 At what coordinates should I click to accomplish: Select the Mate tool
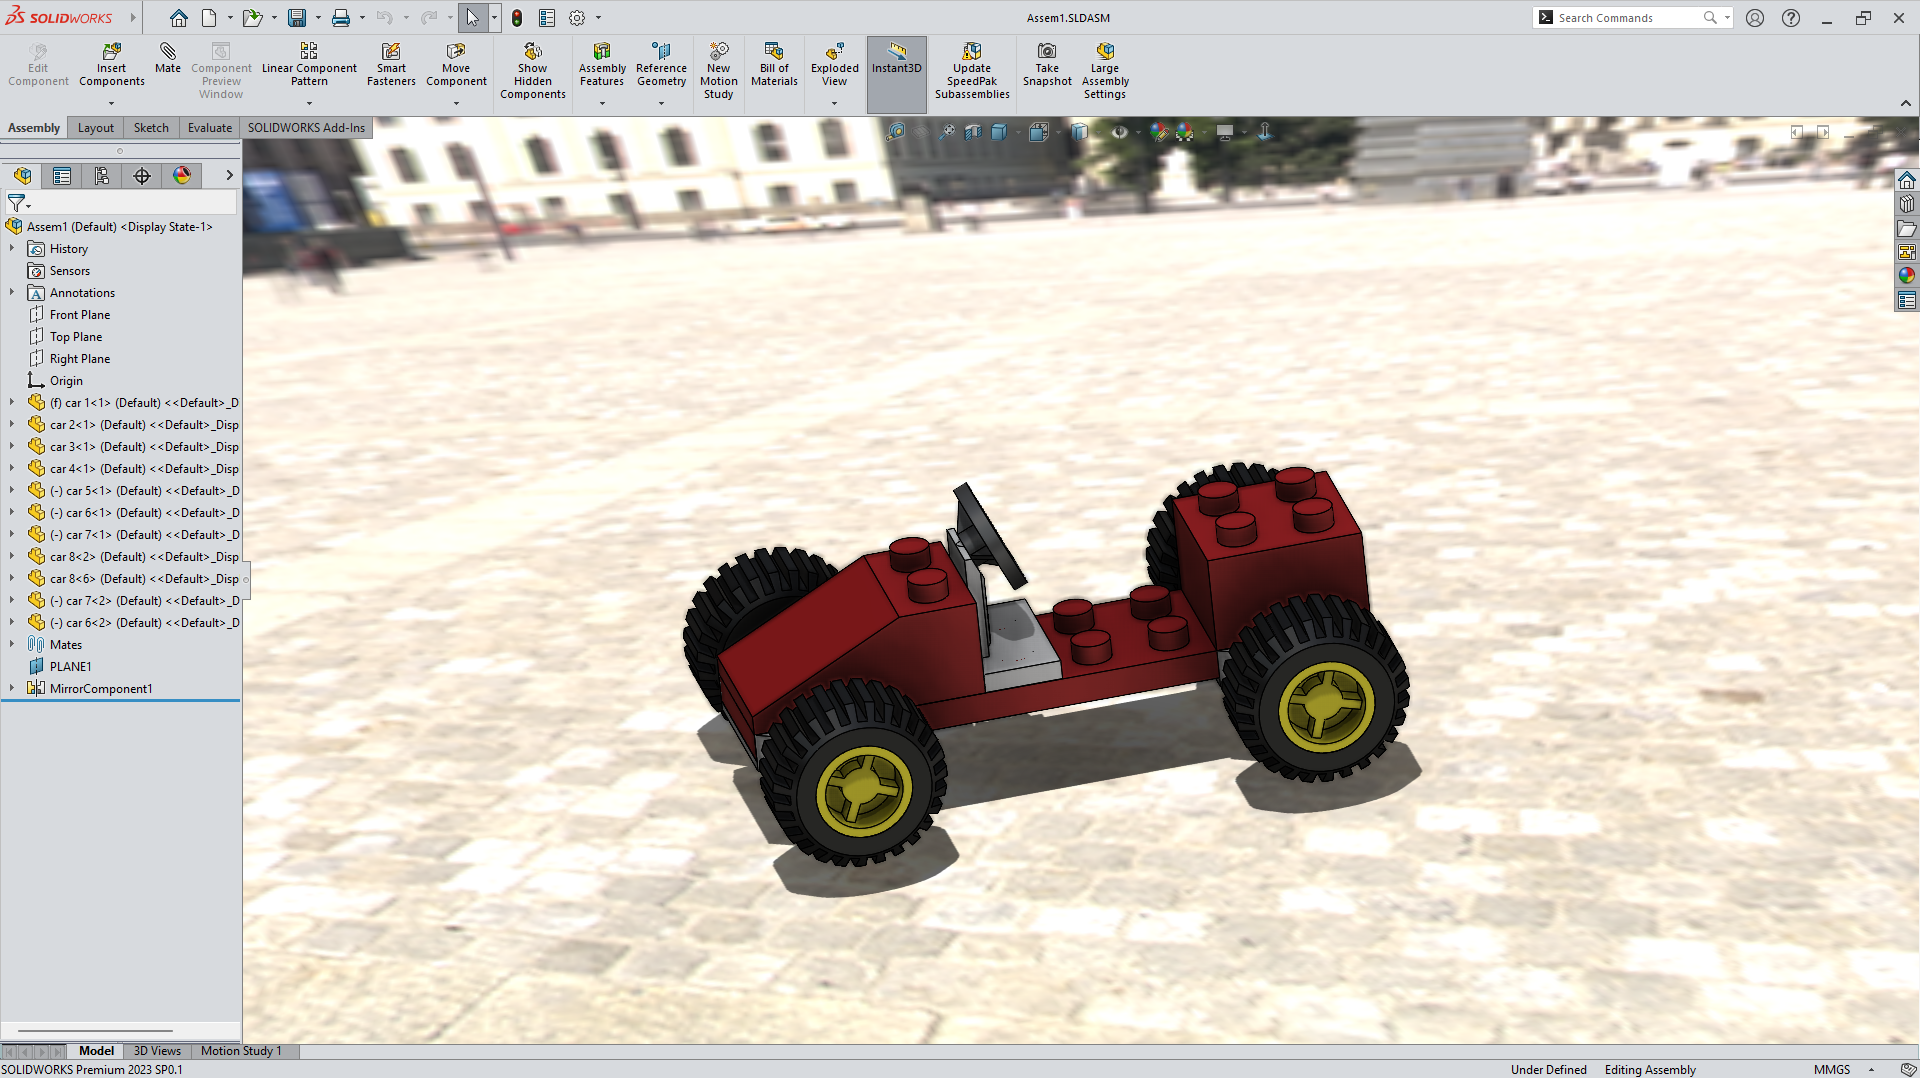click(168, 58)
